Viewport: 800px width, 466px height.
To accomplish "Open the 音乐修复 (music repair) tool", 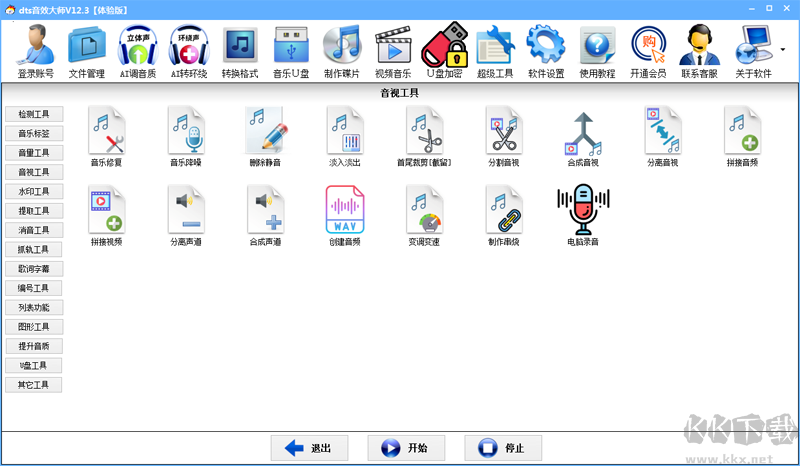I will click(x=105, y=130).
